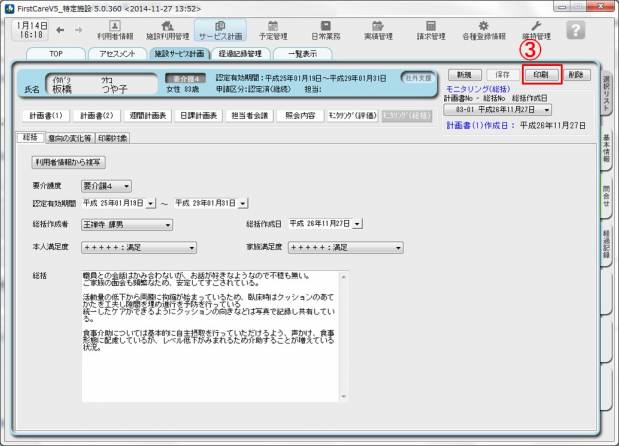The image size is (619, 446).
Task: Go forward with the right arrow icon
Action: click(x=79, y=30)
